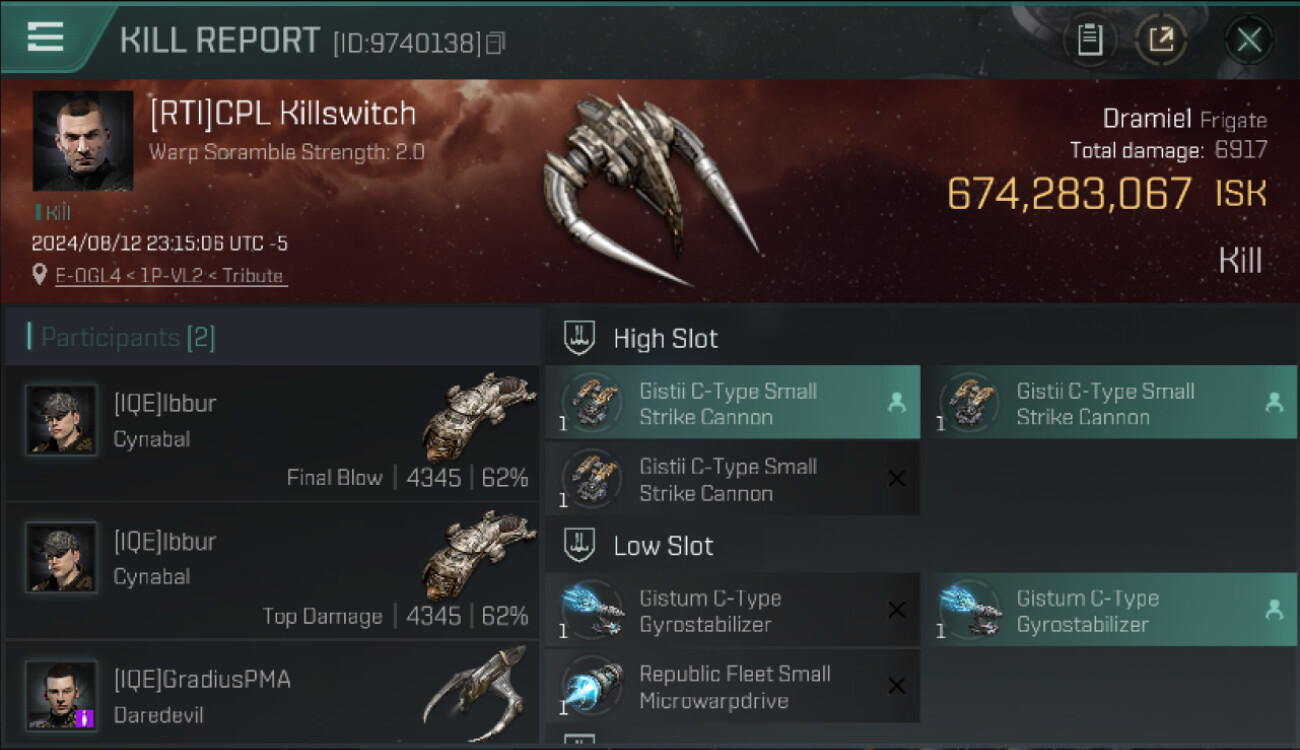
Task: Open the E-OGL4 Tribute location link
Action: (170, 276)
